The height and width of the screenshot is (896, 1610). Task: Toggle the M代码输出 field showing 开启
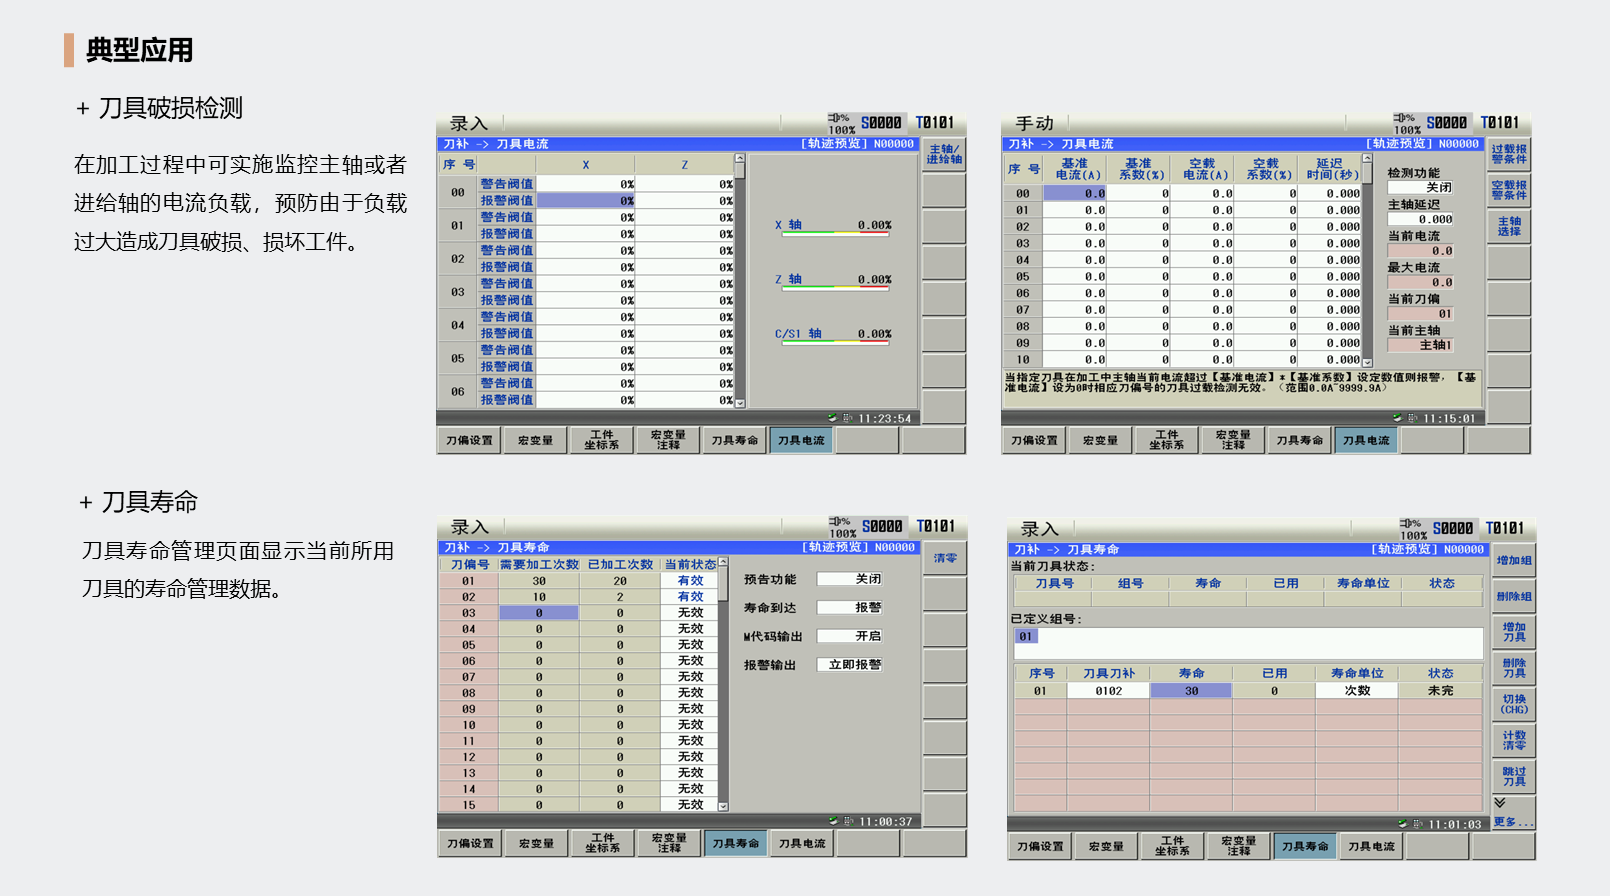pyautogui.click(x=850, y=636)
